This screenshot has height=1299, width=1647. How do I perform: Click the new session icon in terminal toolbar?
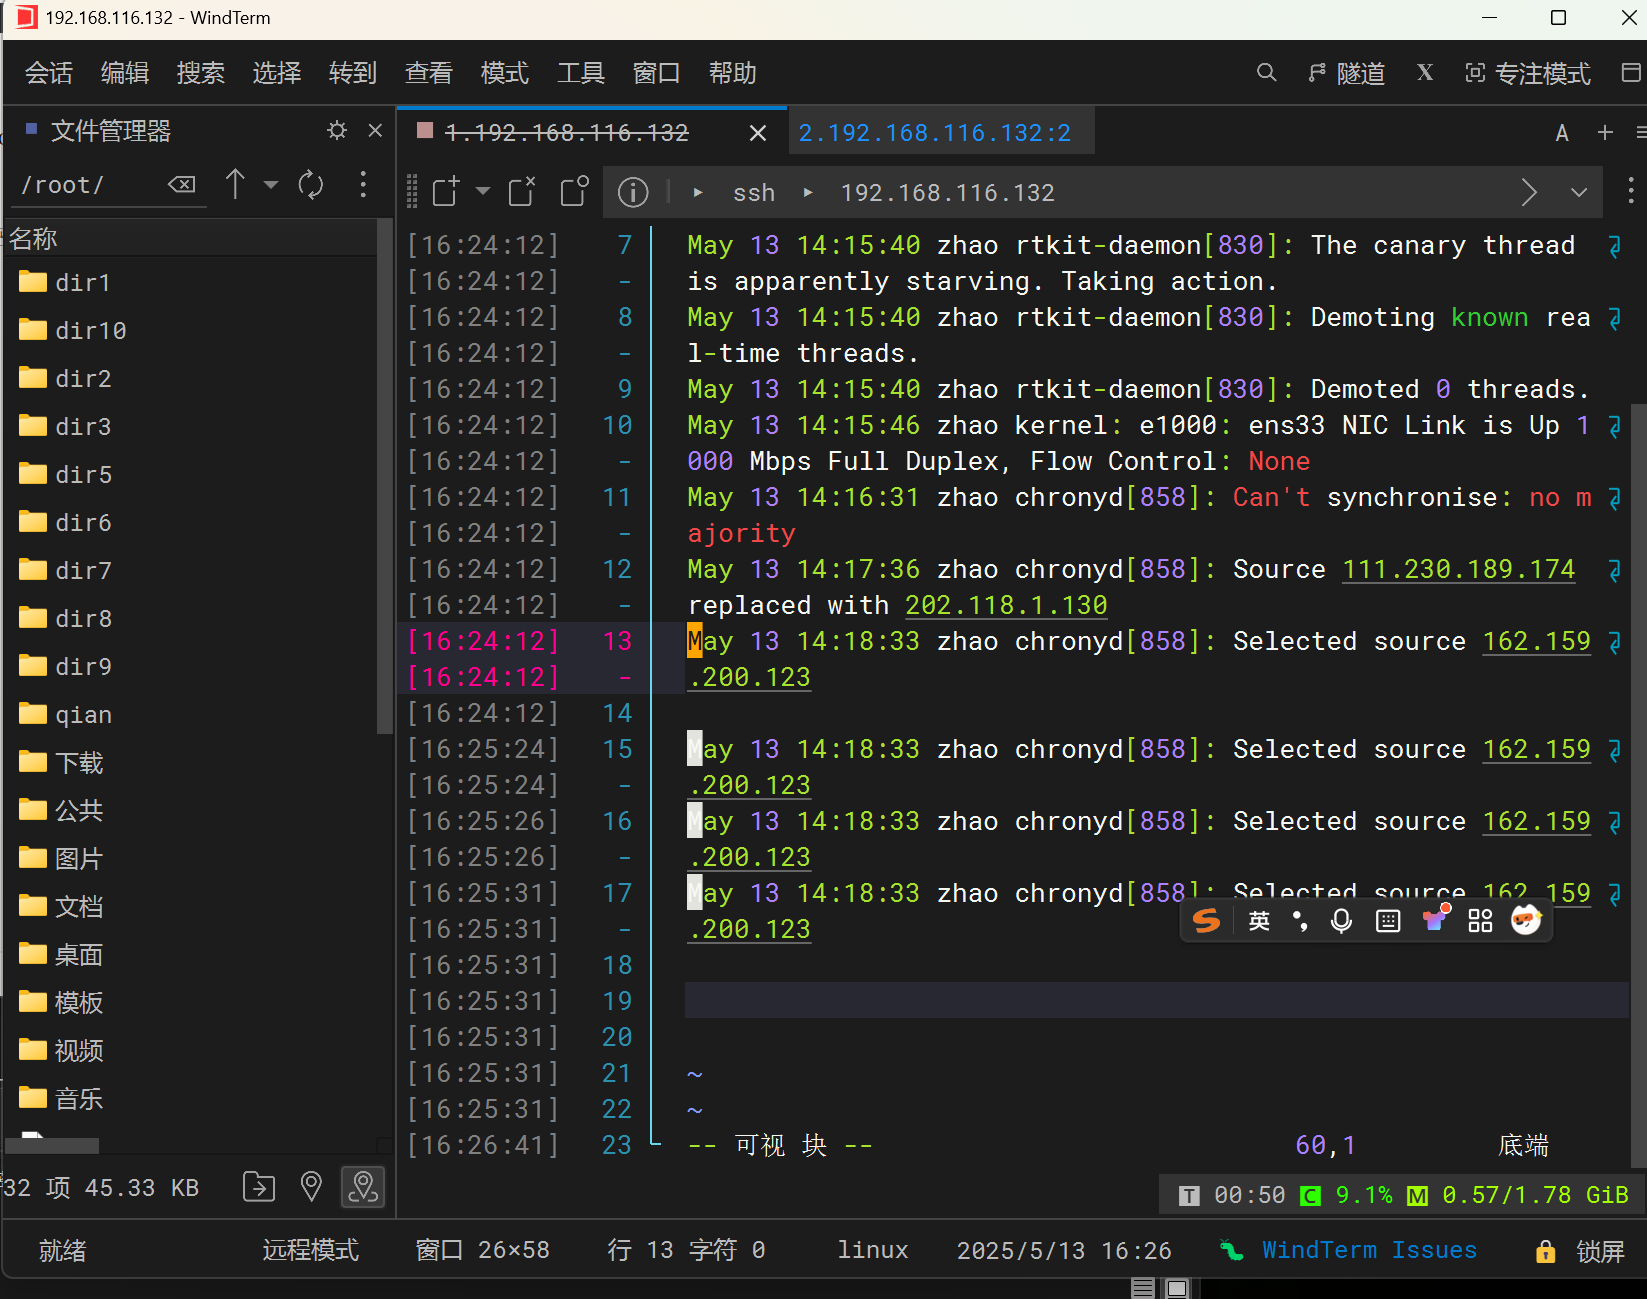pyautogui.click(x=446, y=191)
